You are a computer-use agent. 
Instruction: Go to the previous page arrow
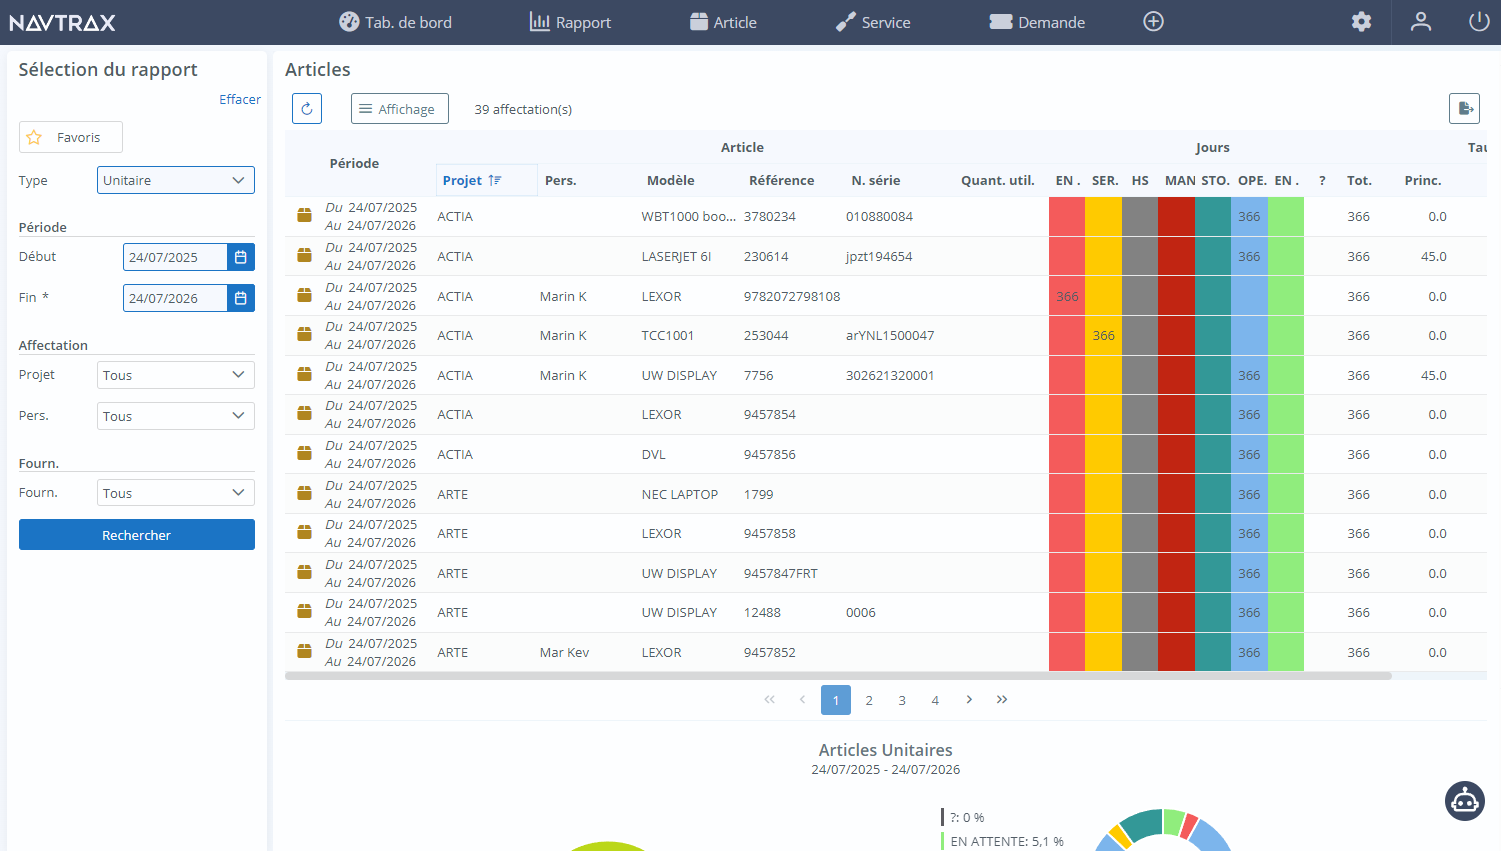[x=802, y=700]
